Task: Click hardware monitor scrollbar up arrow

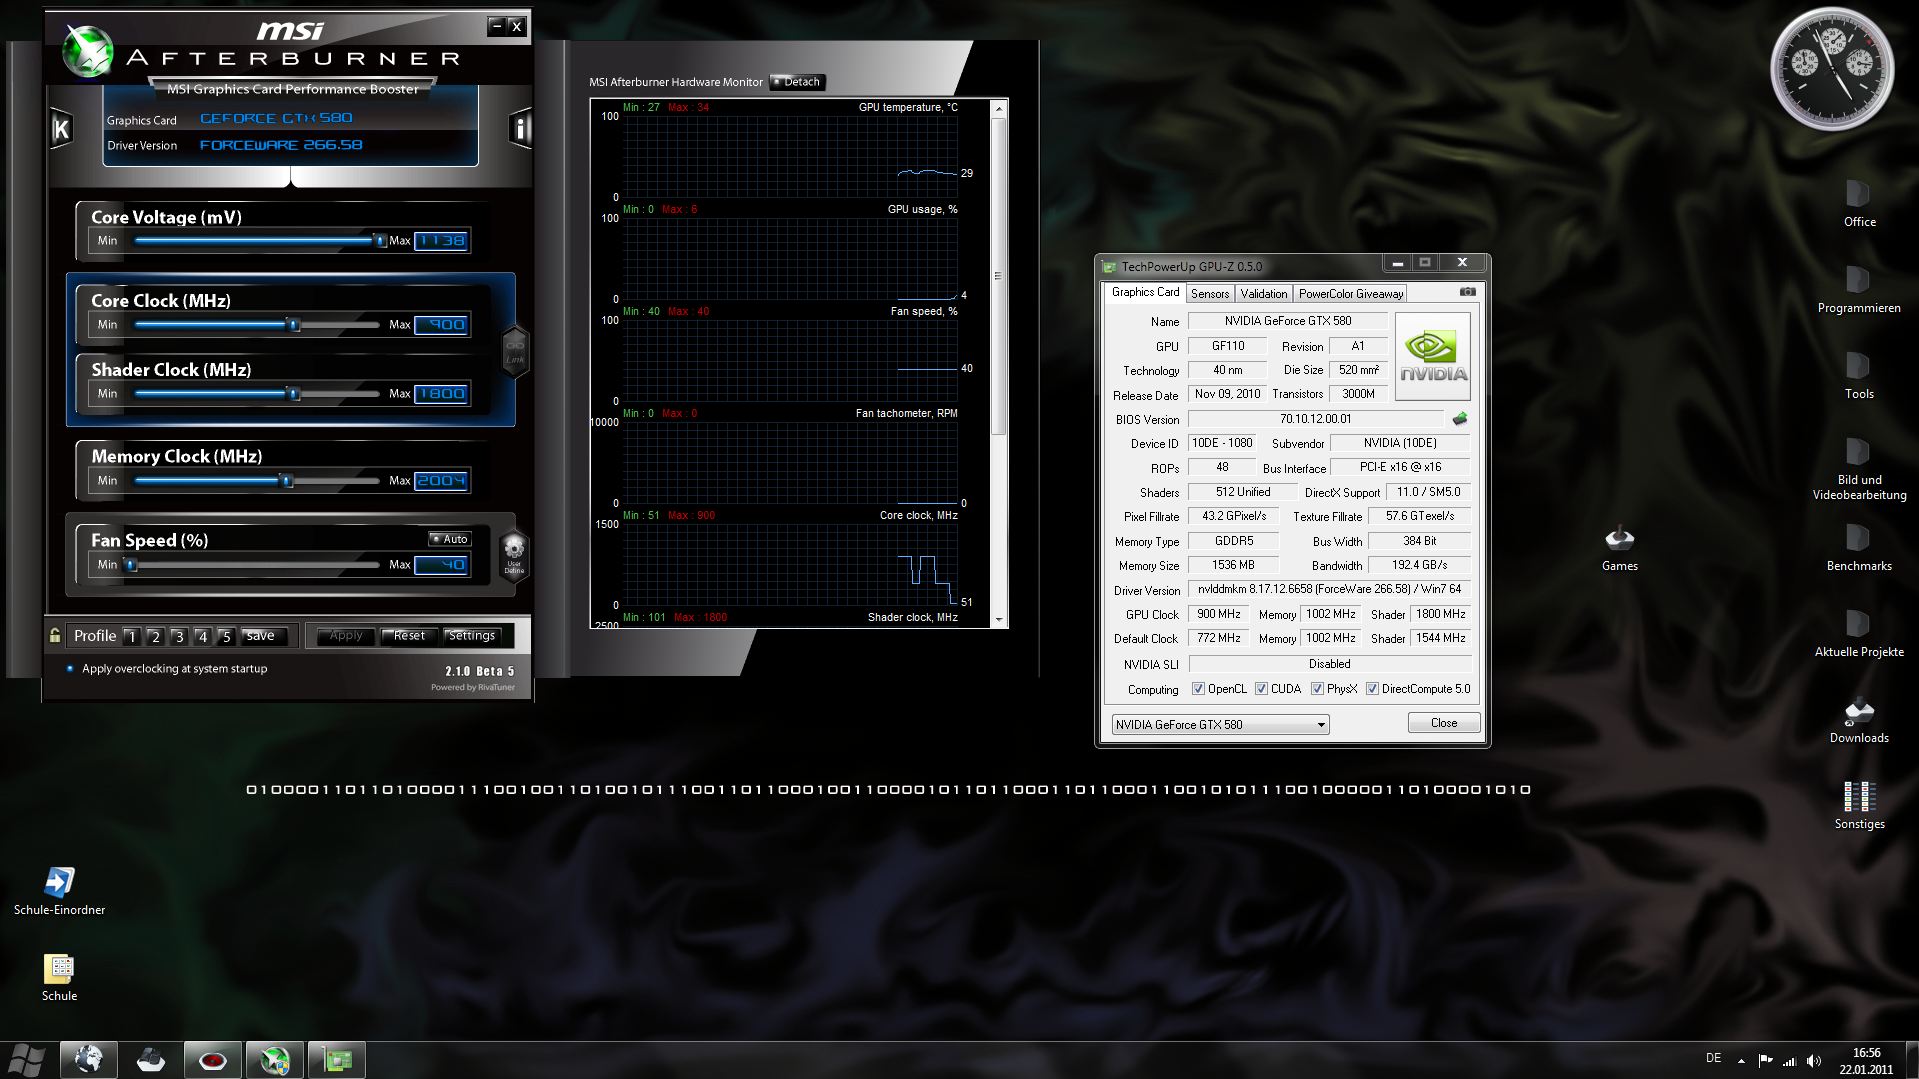Action: (998, 107)
